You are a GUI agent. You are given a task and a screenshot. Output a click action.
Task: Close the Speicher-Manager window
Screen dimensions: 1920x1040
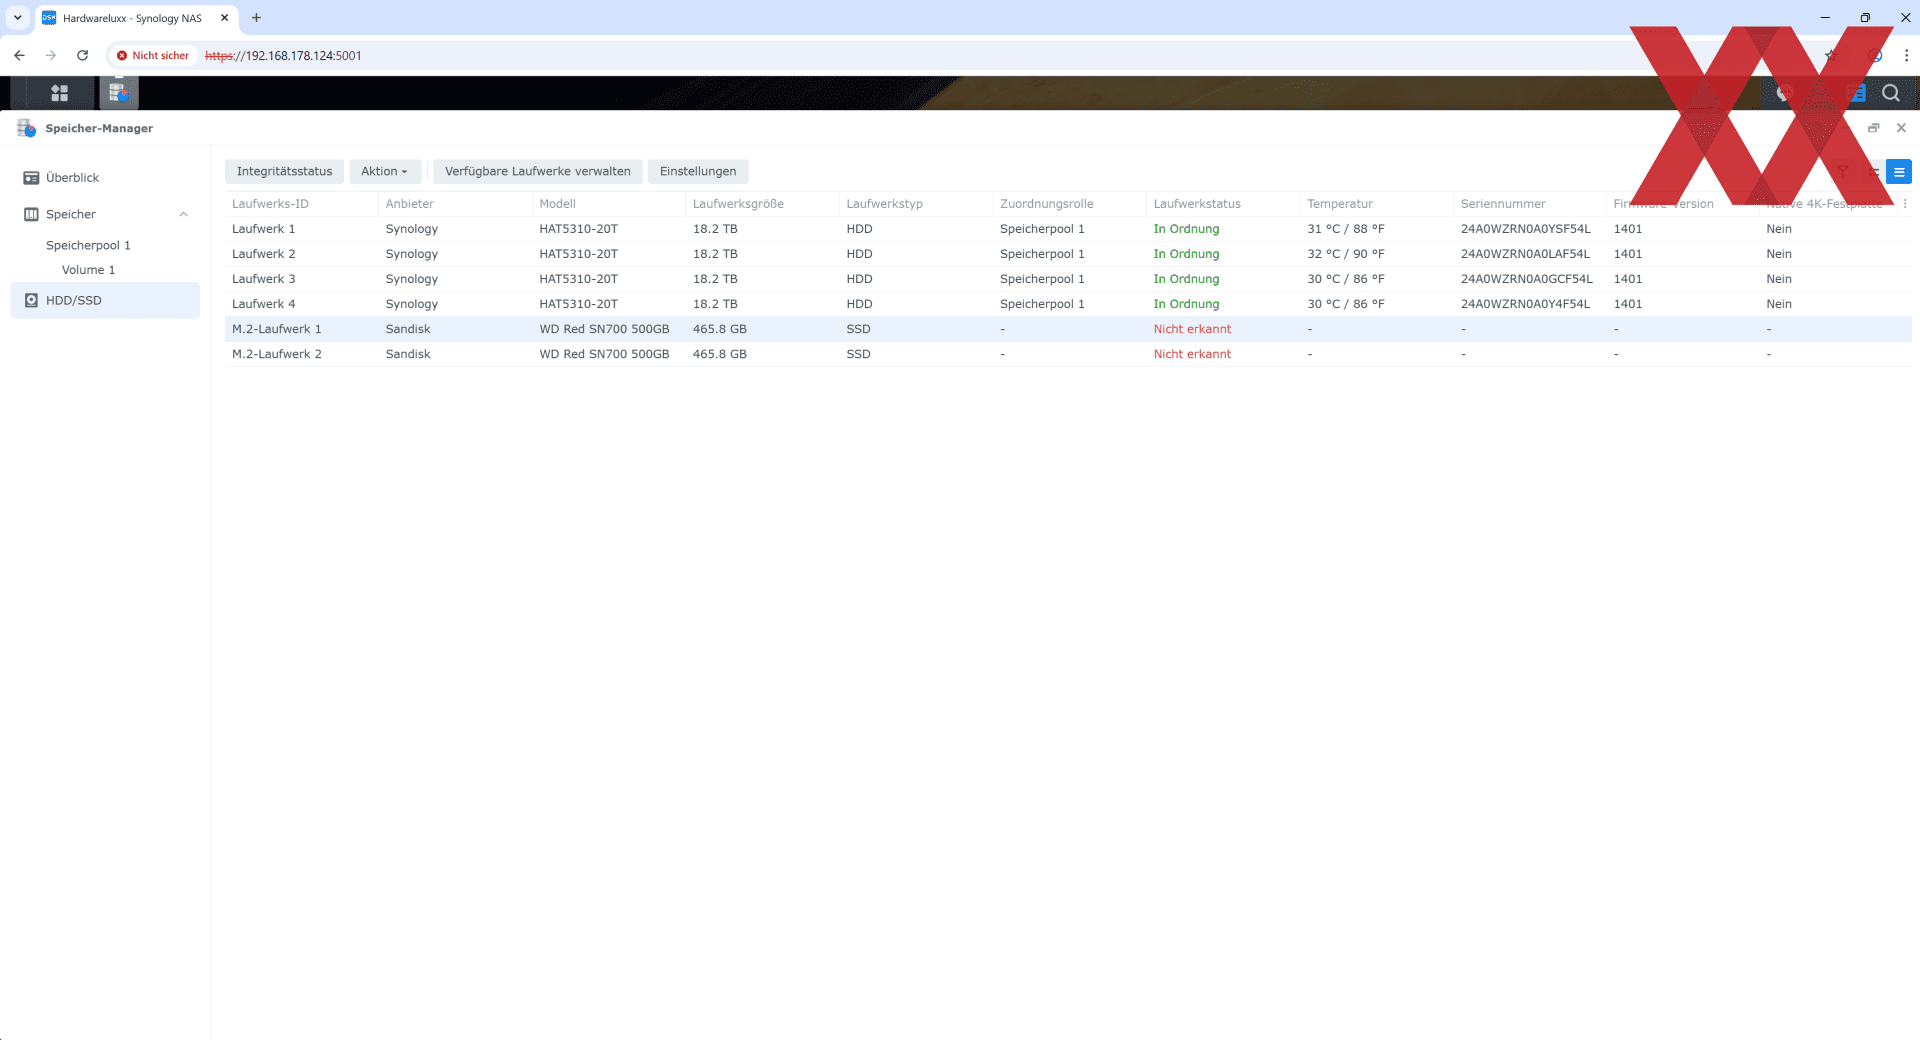tap(1901, 128)
